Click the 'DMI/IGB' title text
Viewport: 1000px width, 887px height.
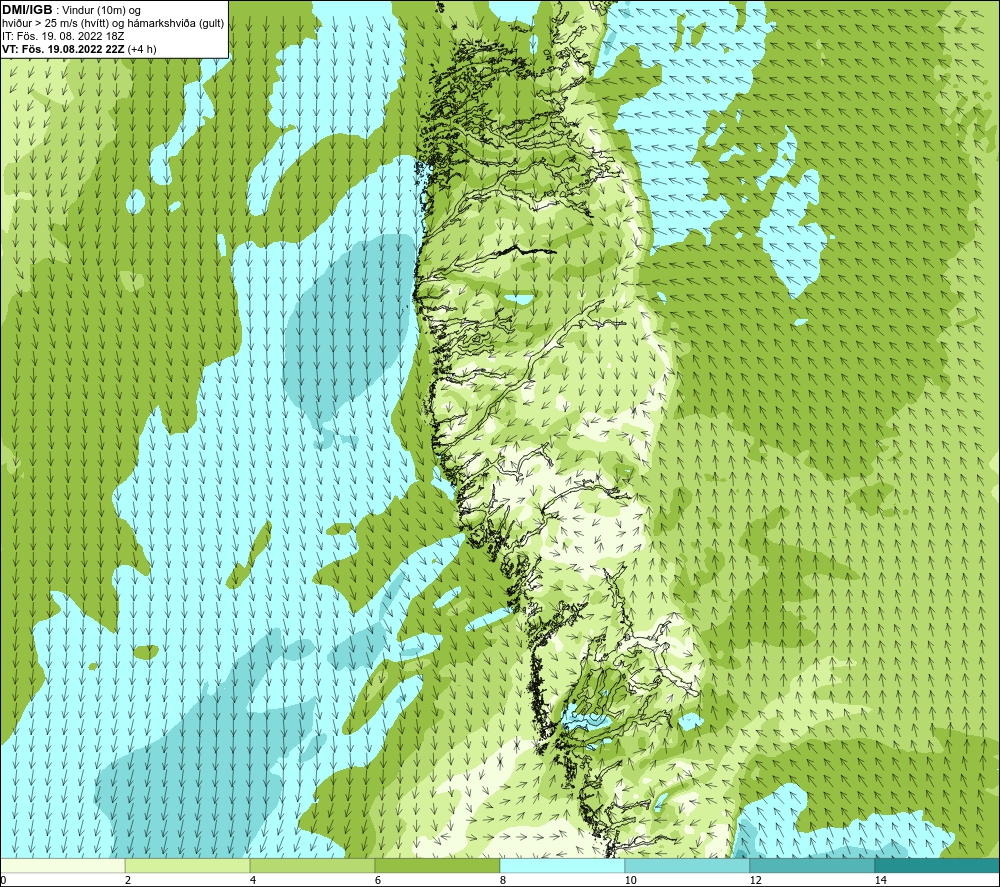pyautogui.click(x=27, y=10)
